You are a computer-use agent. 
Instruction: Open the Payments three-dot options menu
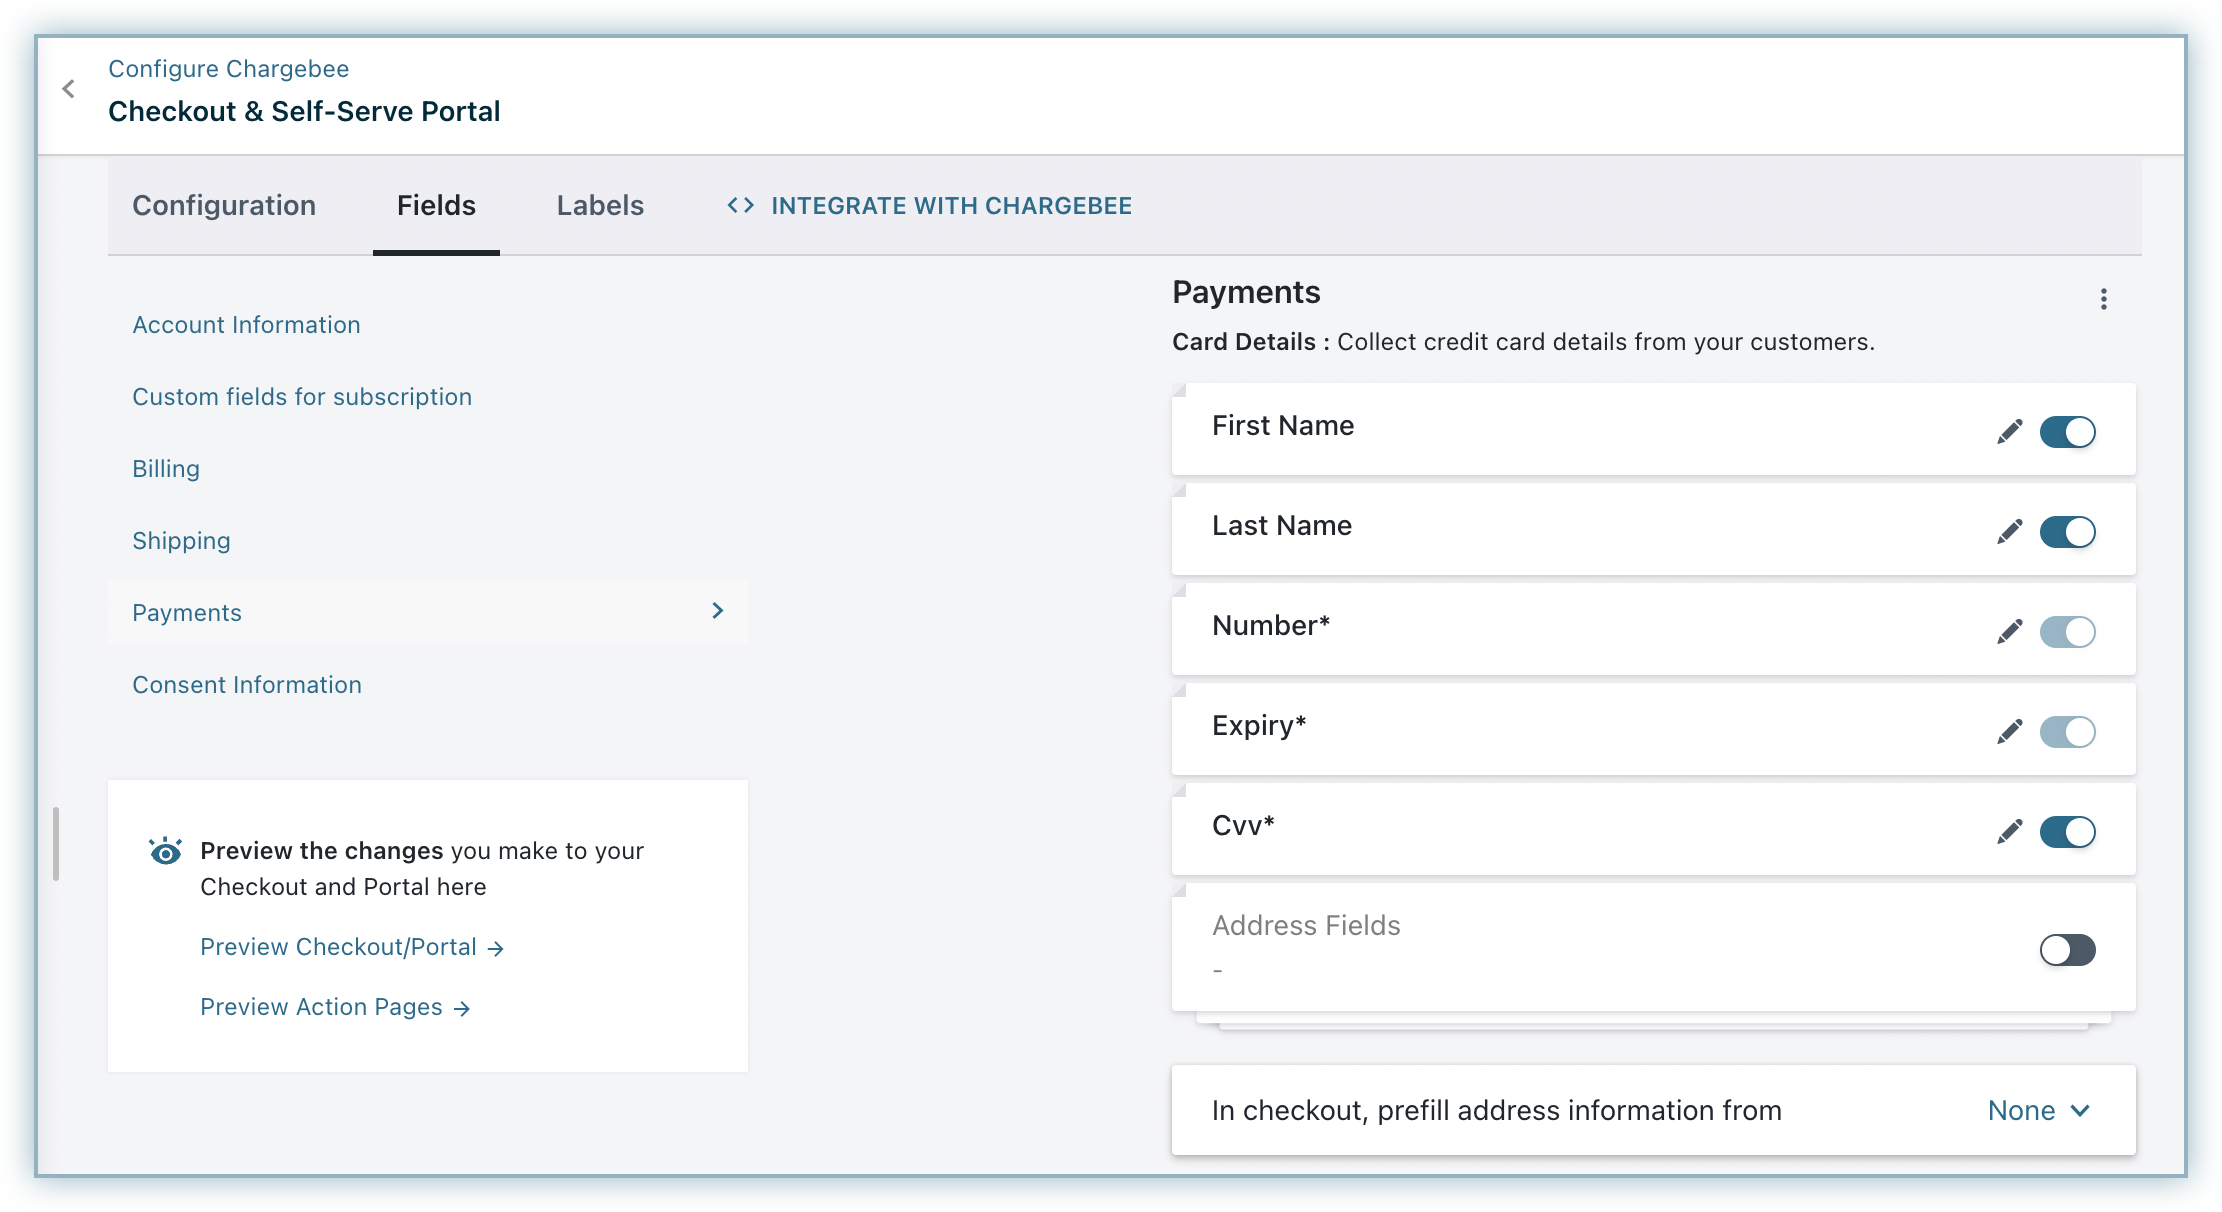(x=2103, y=299)
